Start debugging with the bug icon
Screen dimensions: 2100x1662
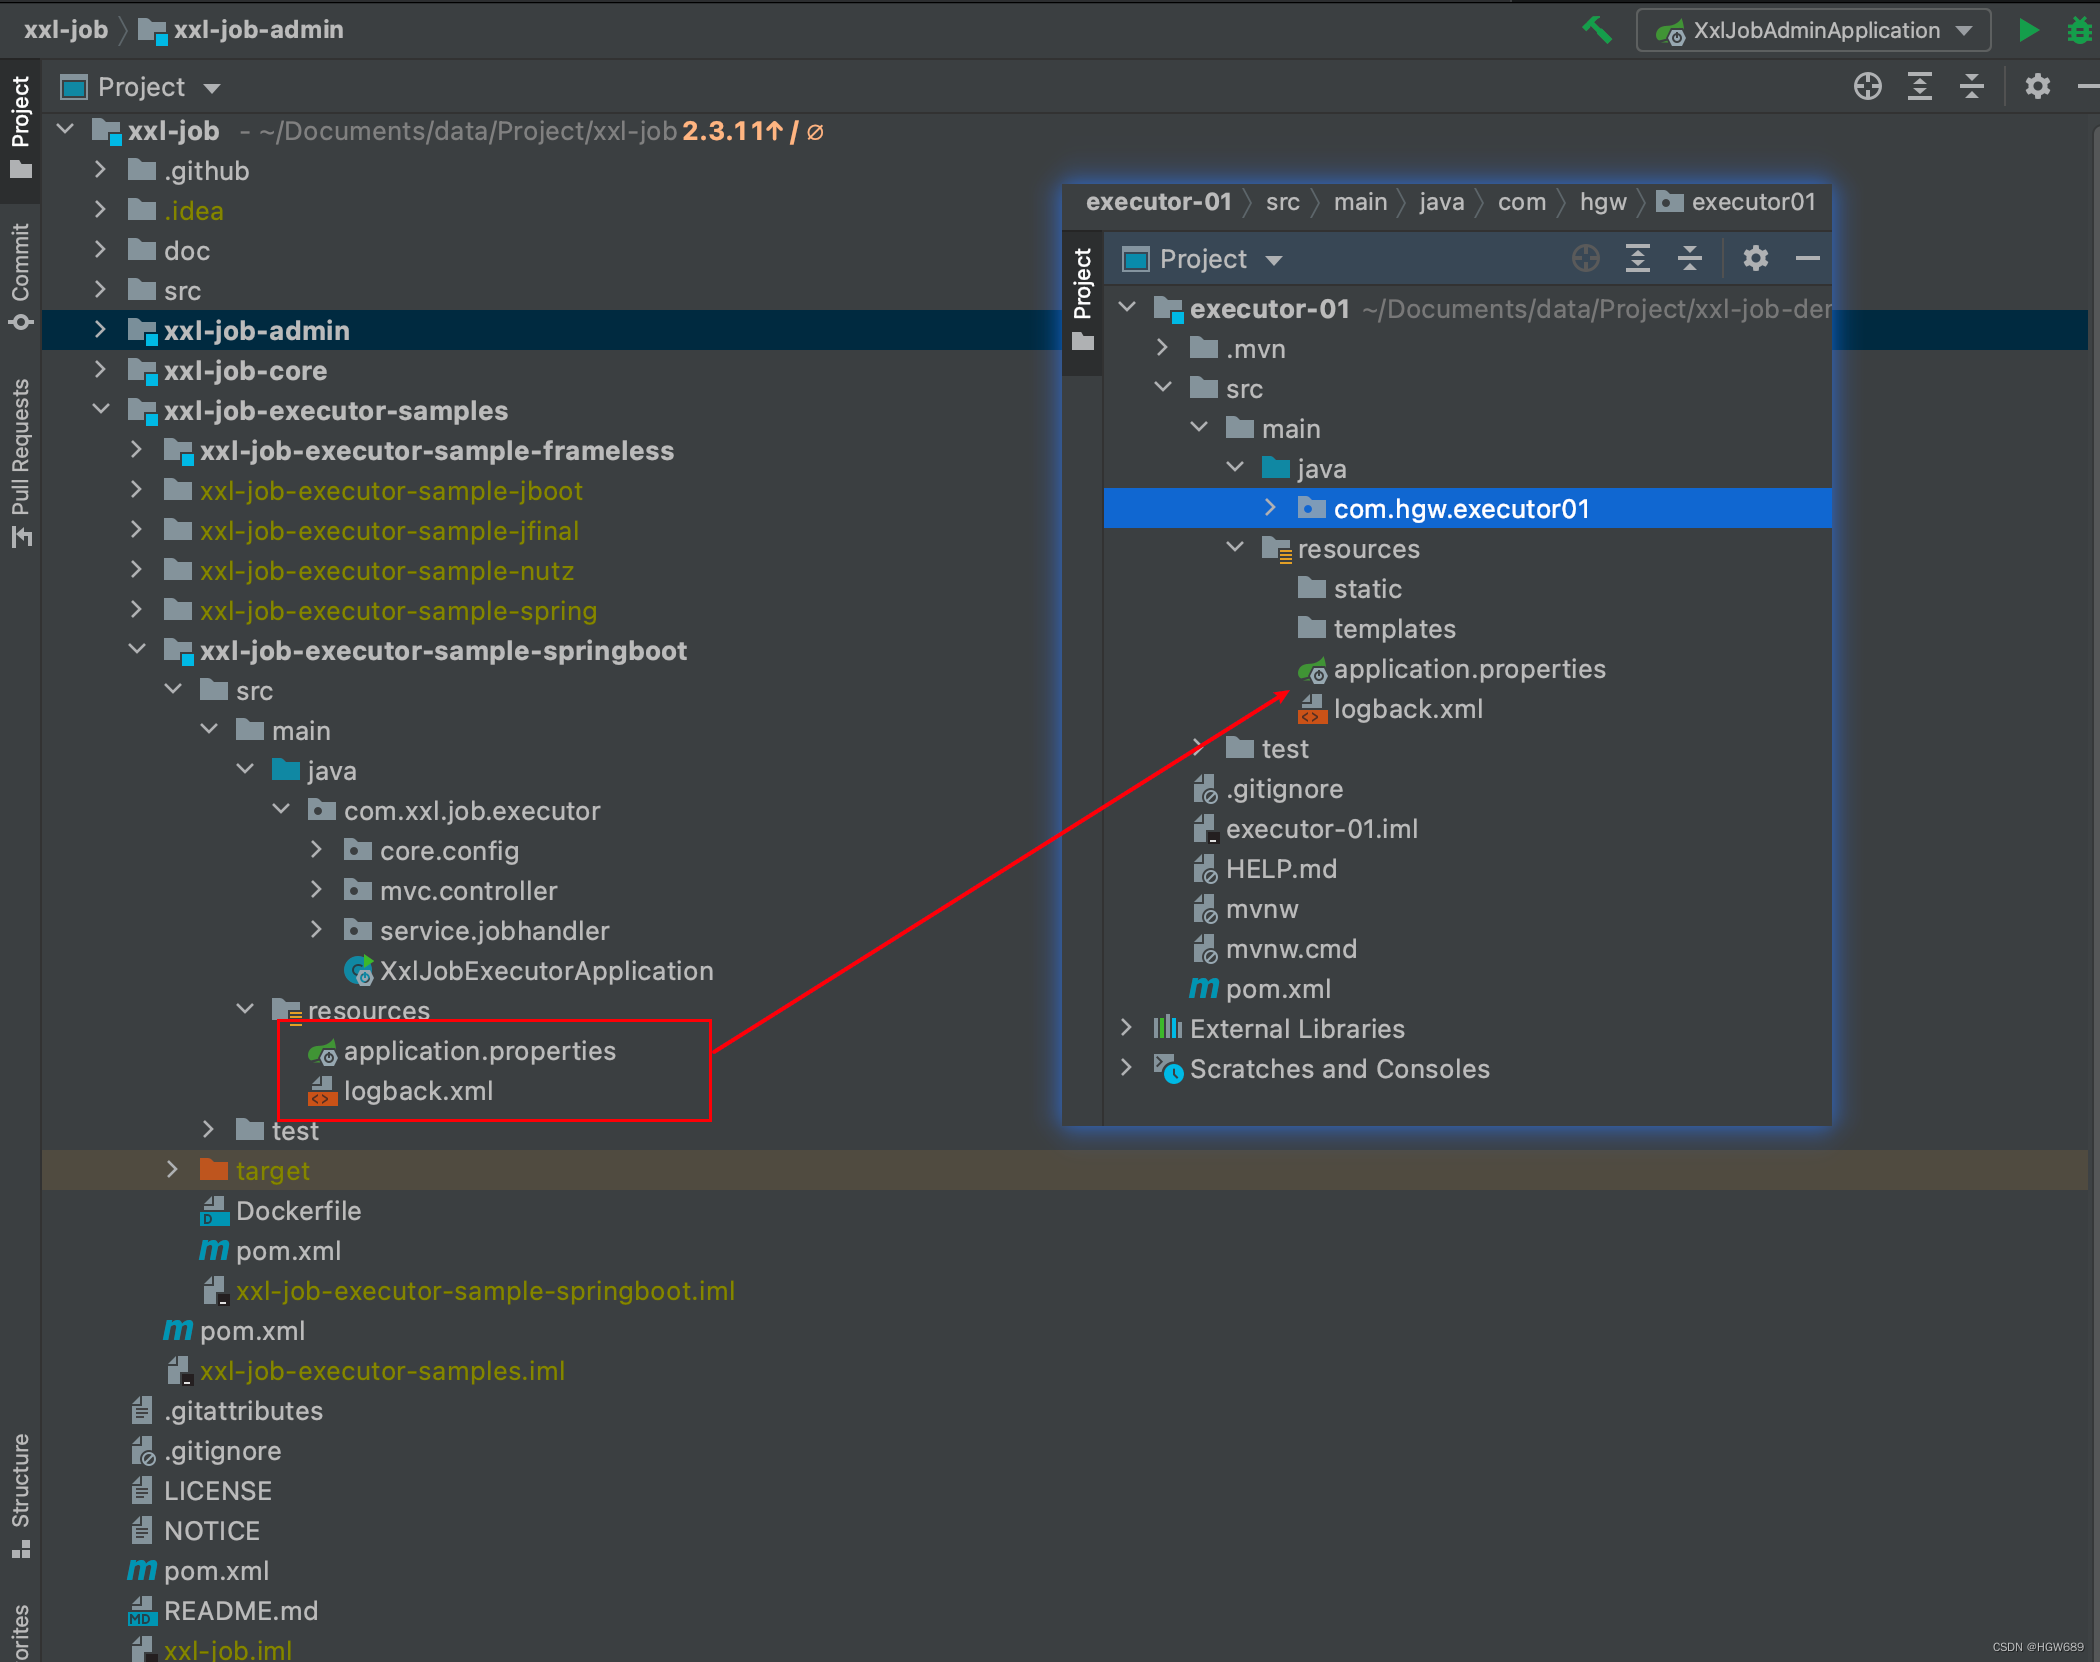2081,30
